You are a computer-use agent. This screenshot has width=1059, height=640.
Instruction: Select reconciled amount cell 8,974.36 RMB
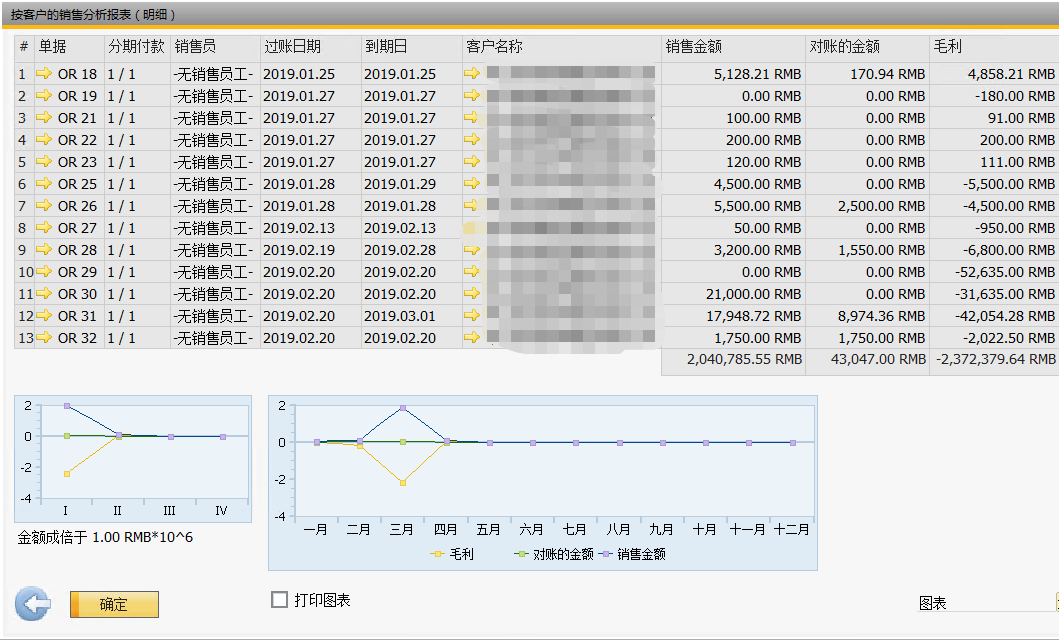point(867,316)
